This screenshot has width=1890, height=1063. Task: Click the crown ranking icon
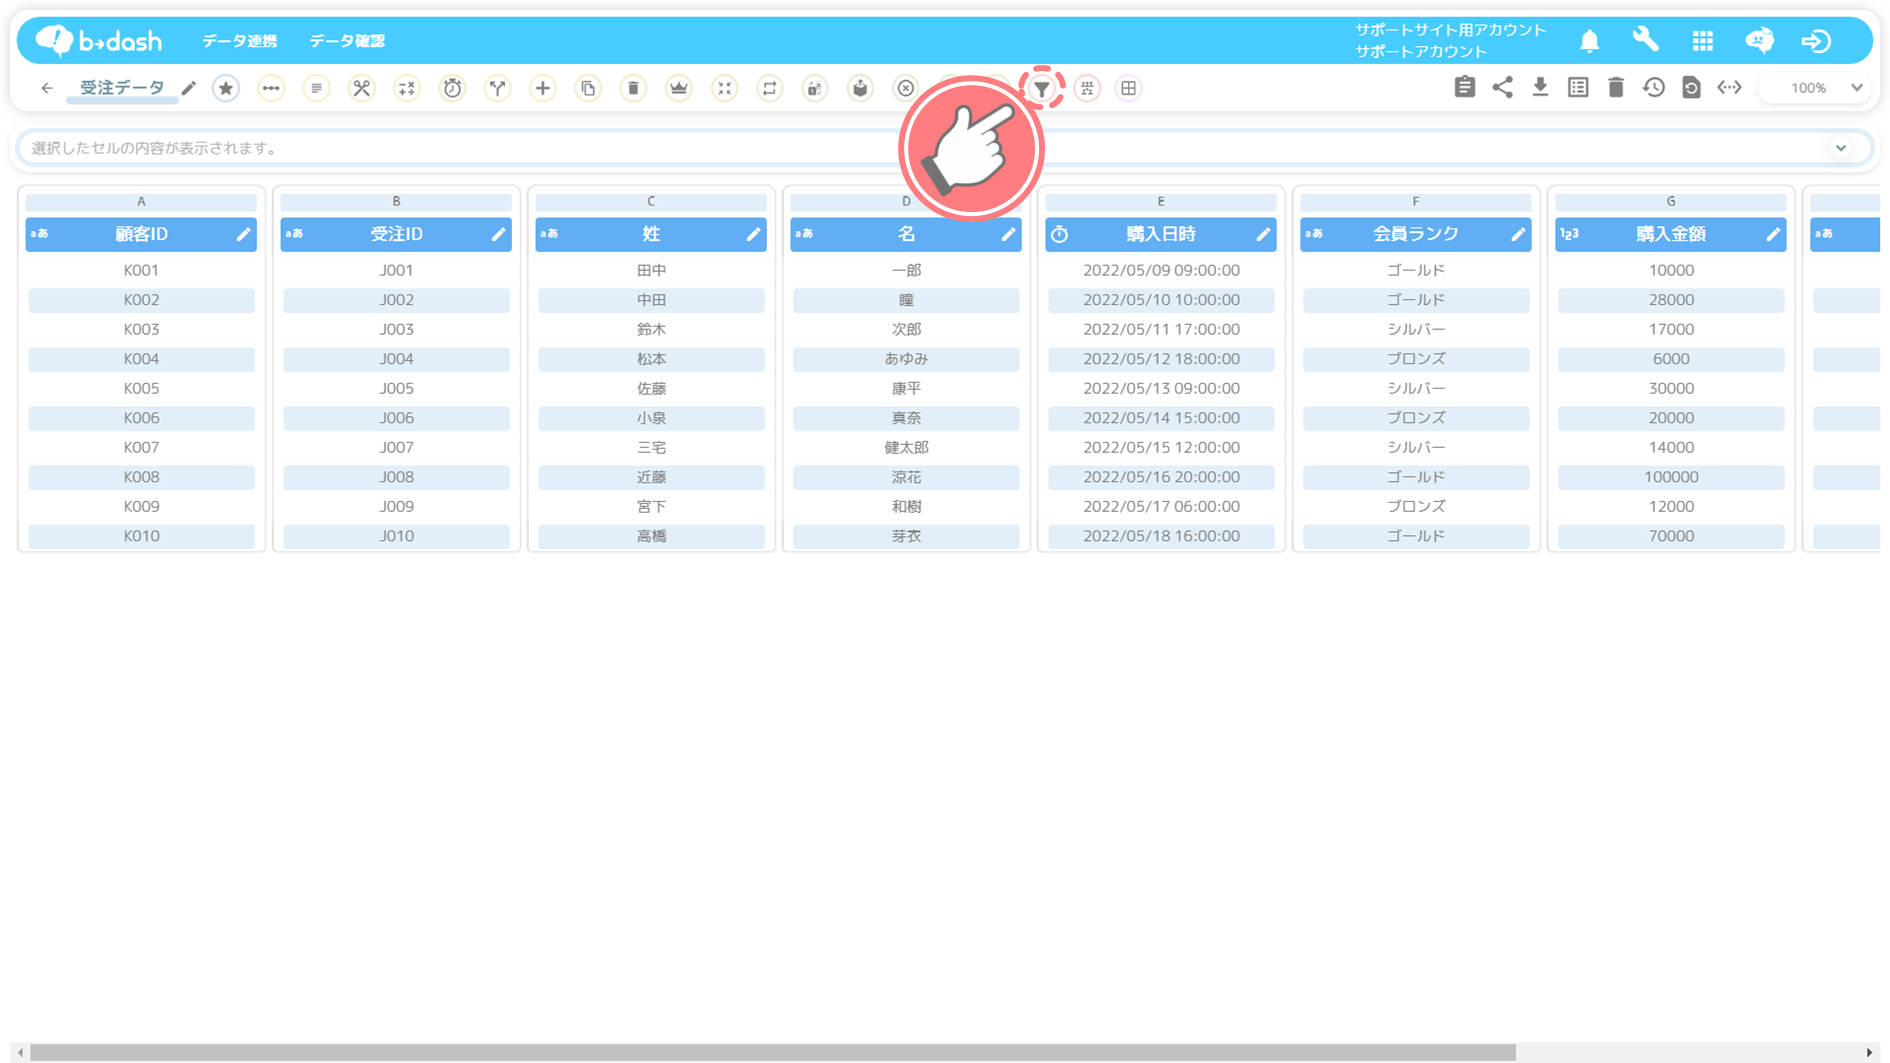(x=679, y=88)
